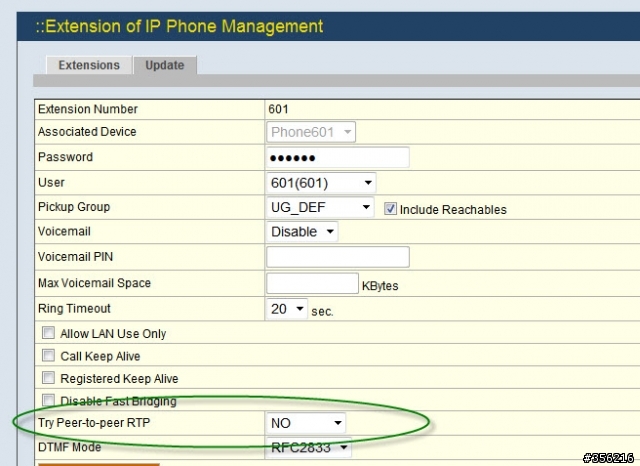Switch to the Extensions tab
640x466 pixels.
coord(89,65)
